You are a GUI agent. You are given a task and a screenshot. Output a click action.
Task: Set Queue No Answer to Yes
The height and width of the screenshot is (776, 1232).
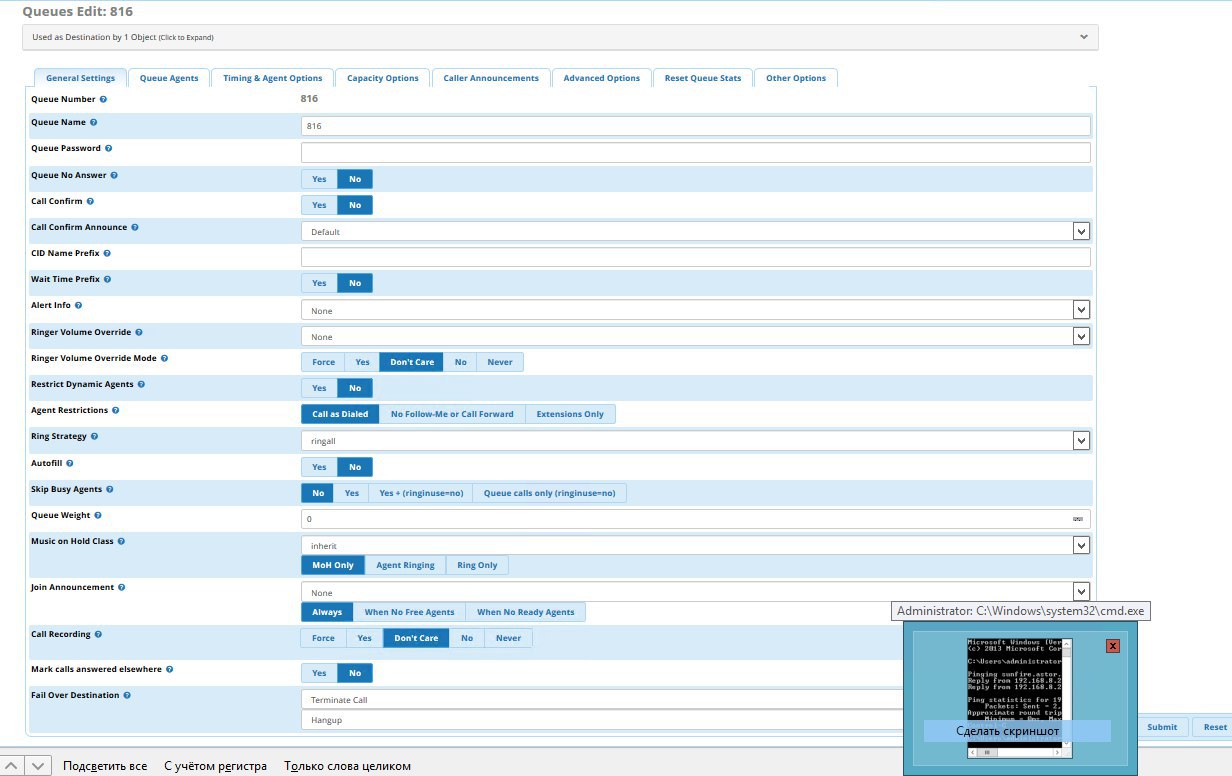click(319, 179)
